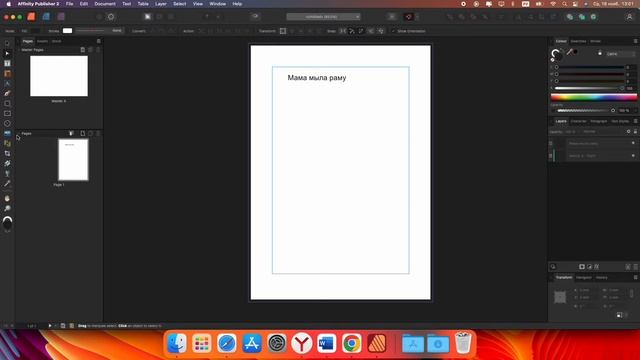Switch to the Assets tab
640x360 pixels.
42,41
